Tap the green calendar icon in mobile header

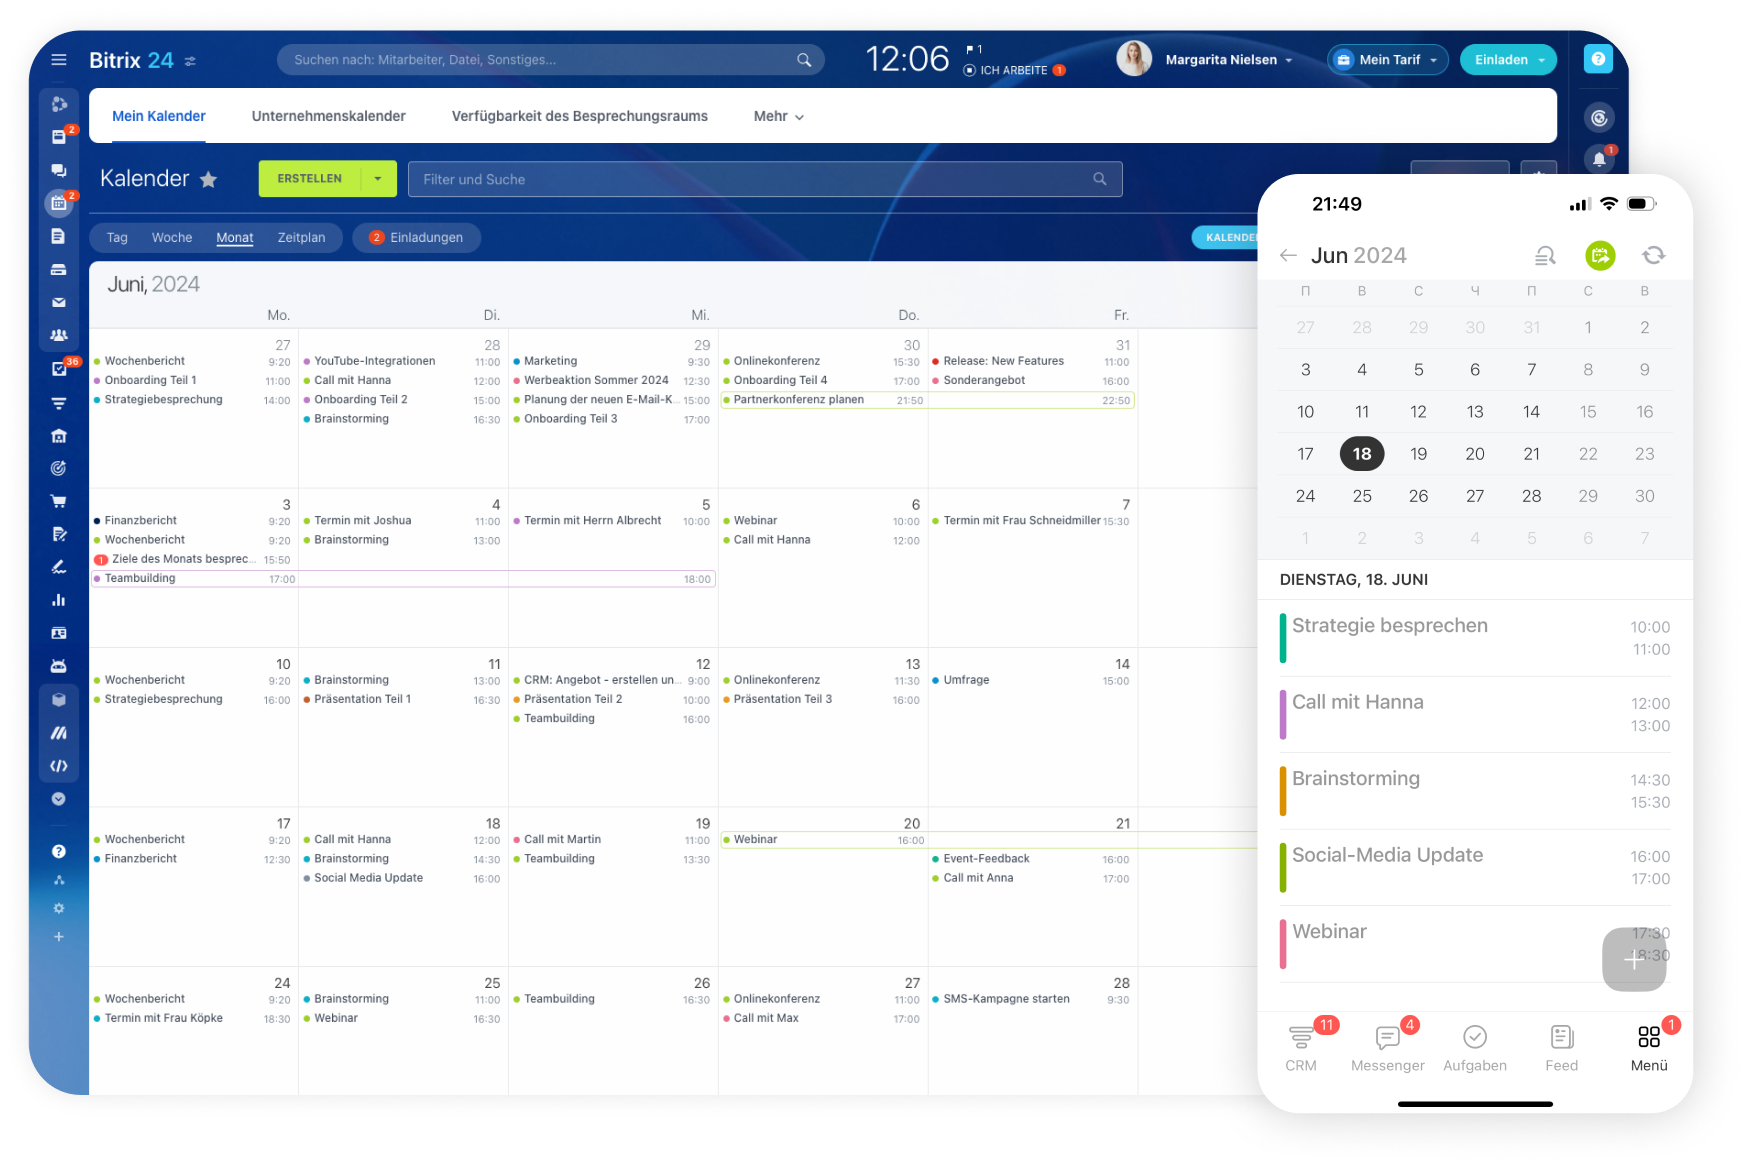coord(1600,256)
